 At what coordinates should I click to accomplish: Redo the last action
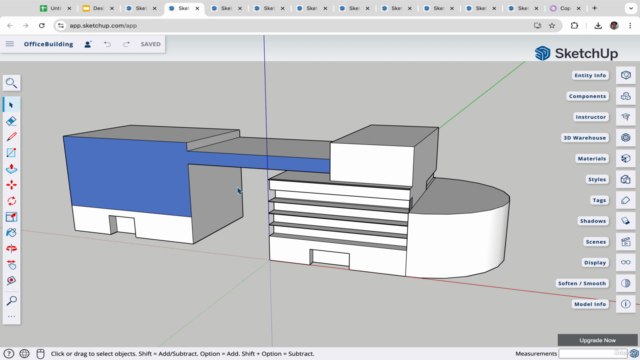pos(126,44)
